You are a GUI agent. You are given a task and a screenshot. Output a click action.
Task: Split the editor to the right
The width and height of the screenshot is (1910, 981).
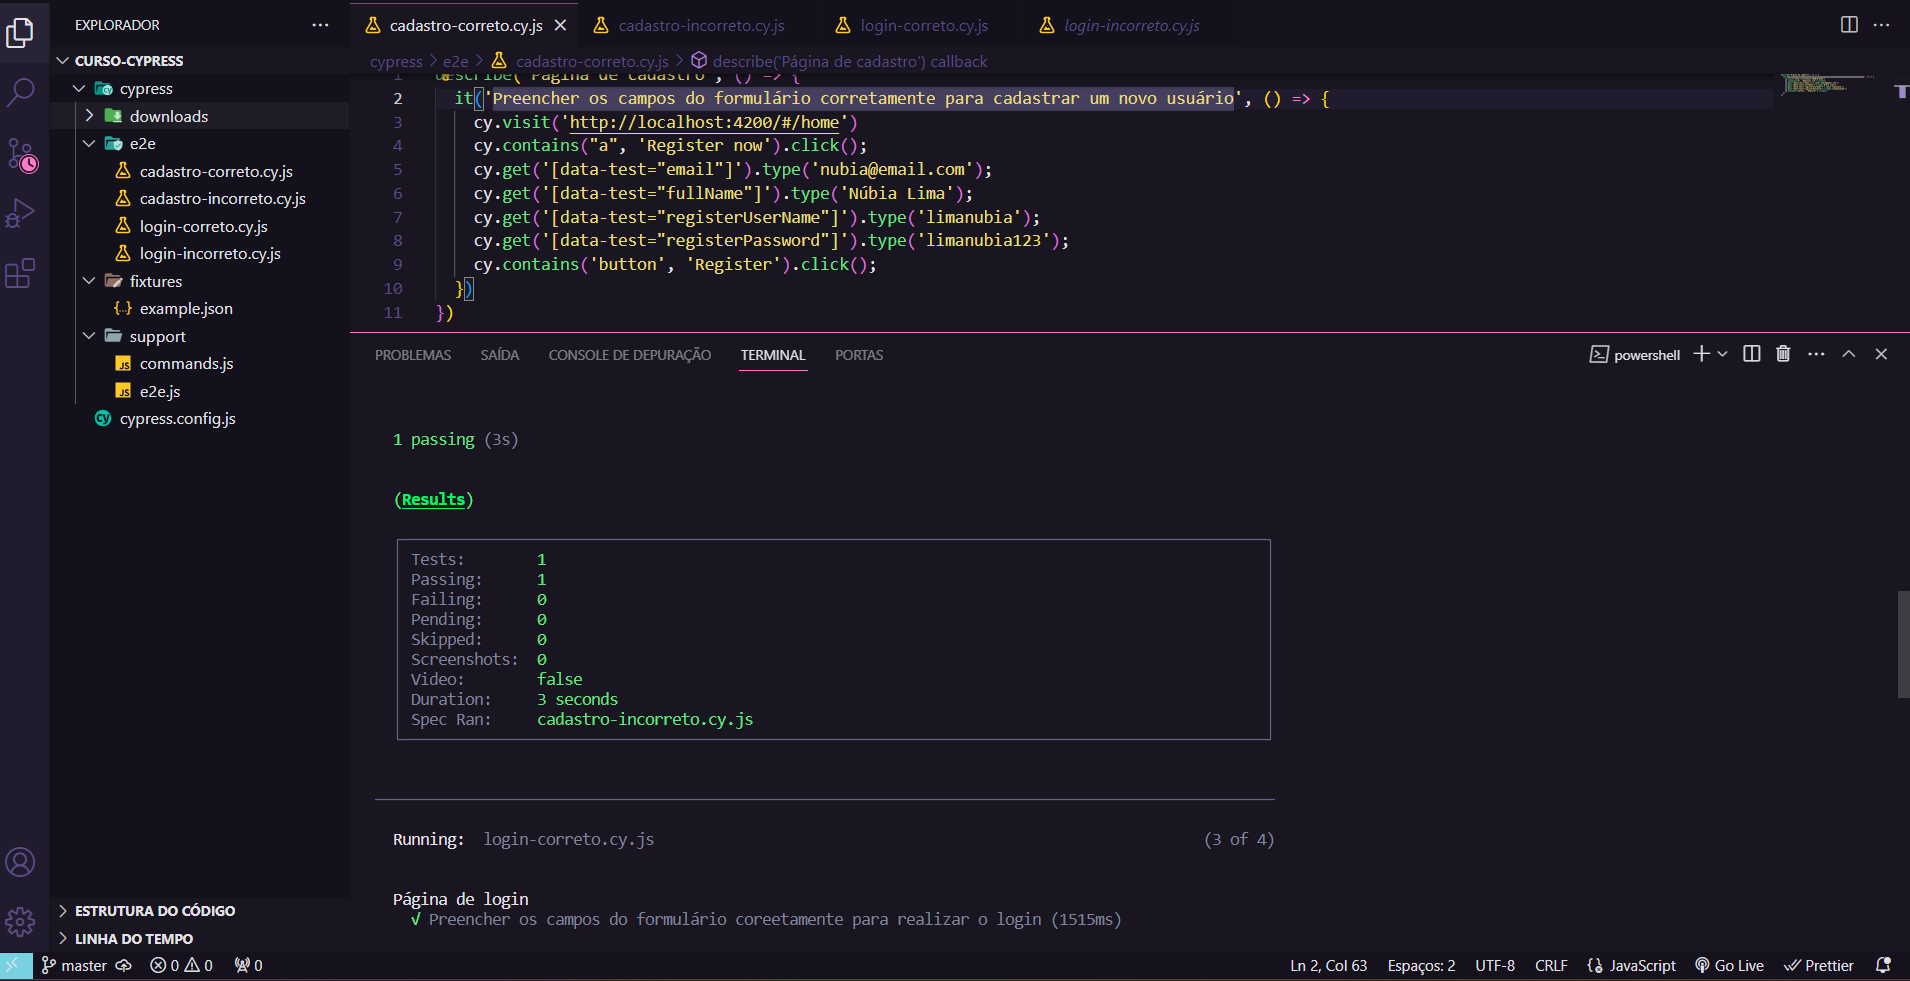pos(1849,25)
